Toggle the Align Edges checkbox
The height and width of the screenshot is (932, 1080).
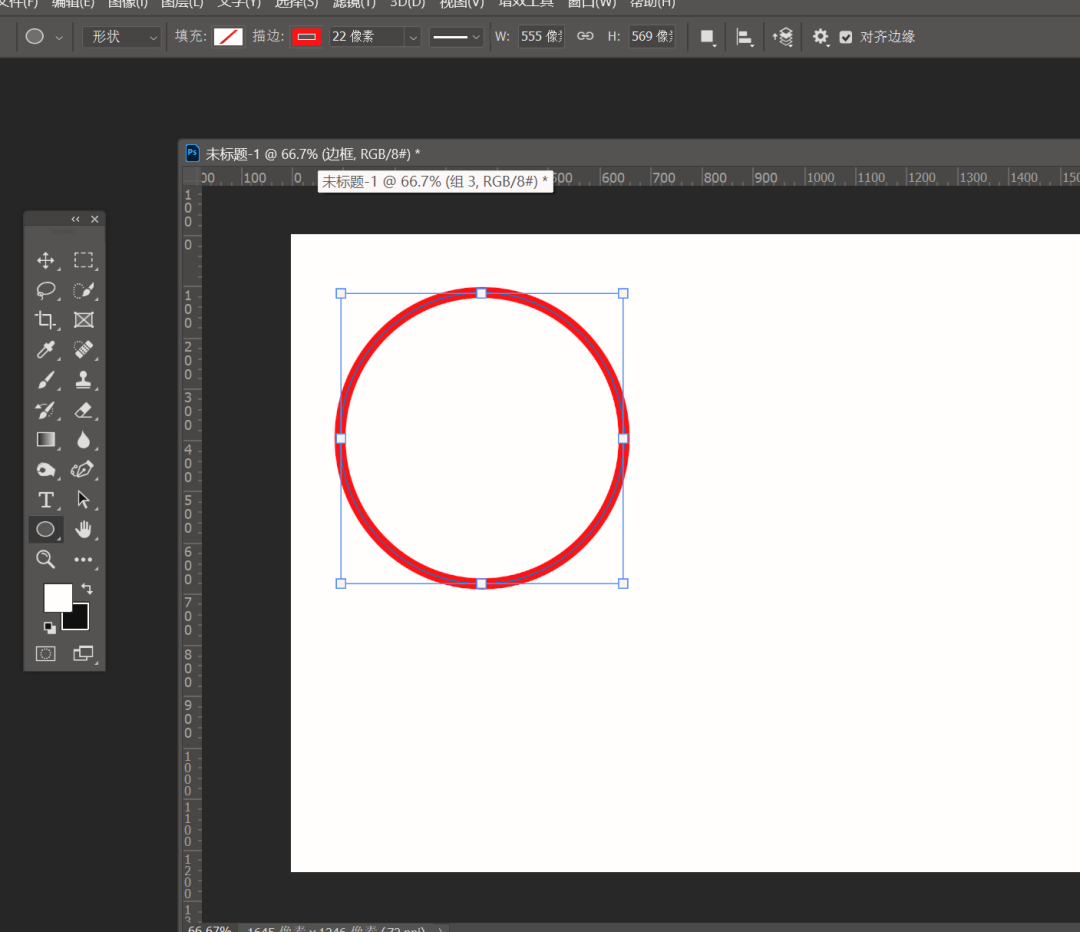[x=846, y=37]
